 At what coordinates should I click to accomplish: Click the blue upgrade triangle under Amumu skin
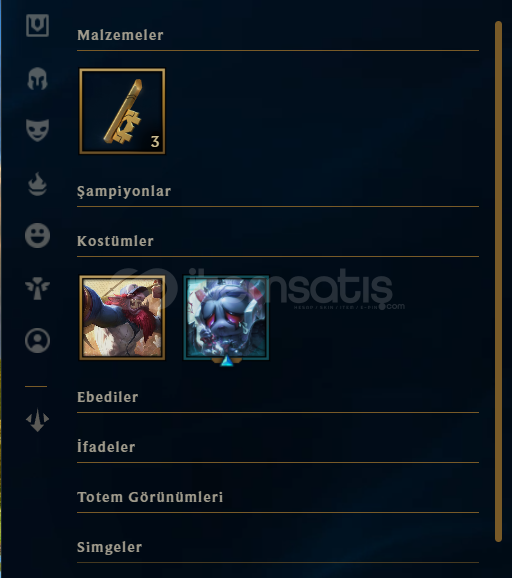(x=226, y=361)
